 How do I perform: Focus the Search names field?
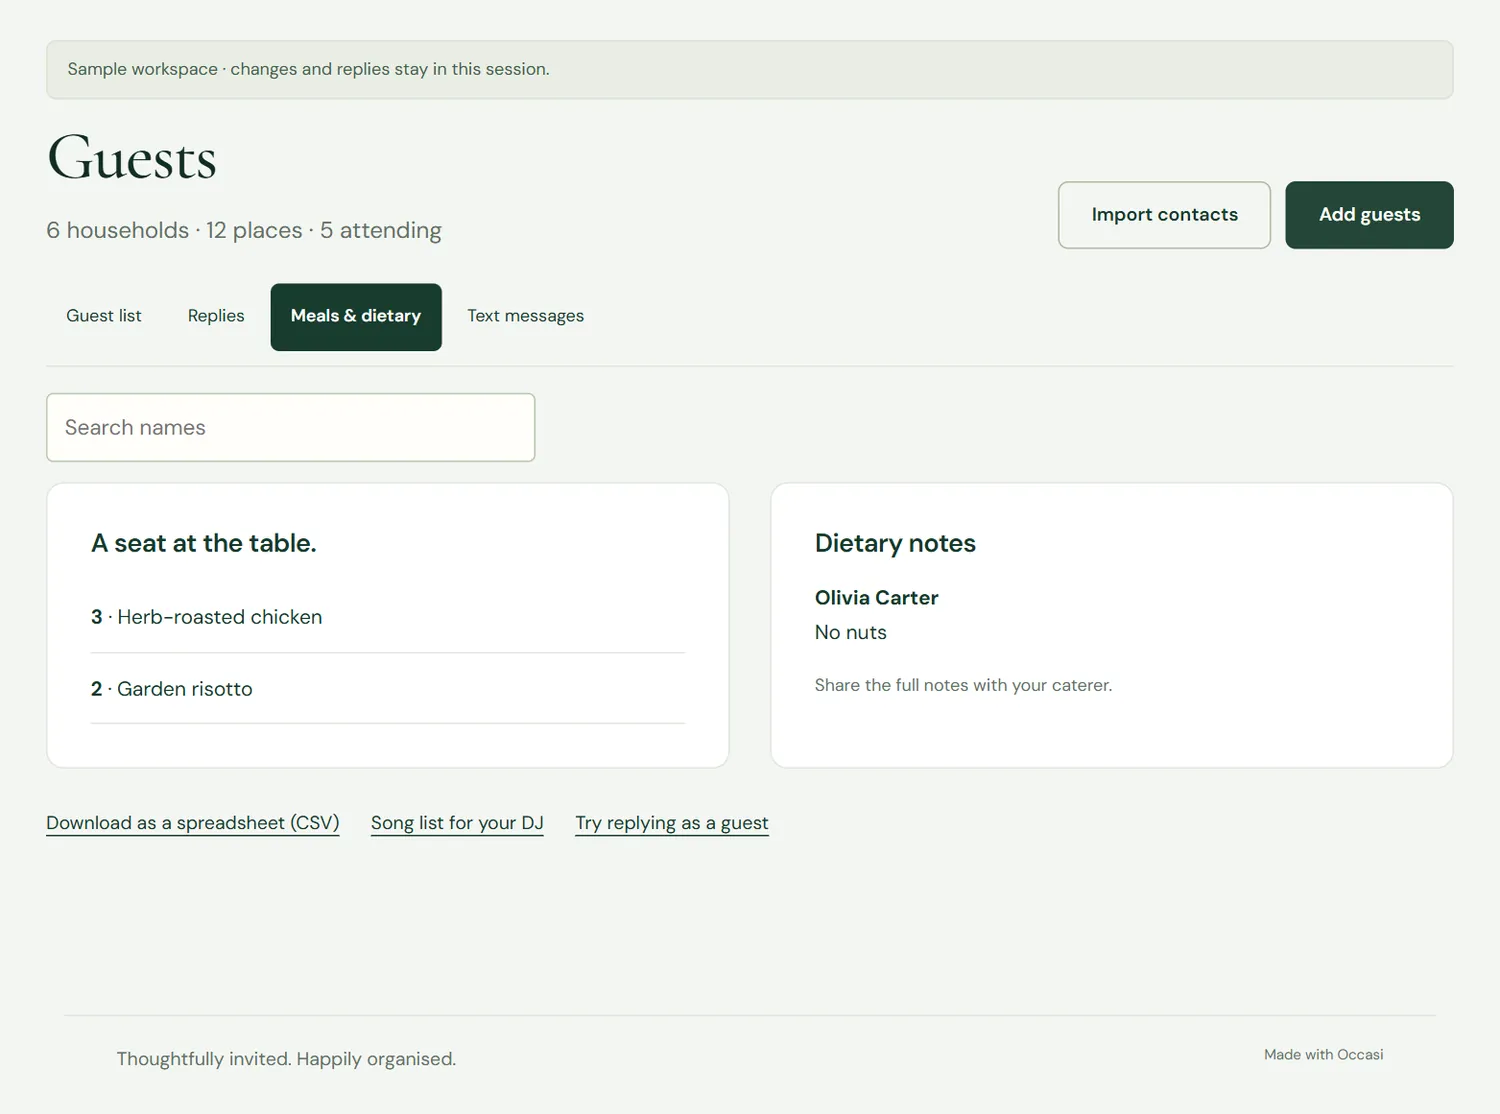pyautogui.click(x=291, y=427)
